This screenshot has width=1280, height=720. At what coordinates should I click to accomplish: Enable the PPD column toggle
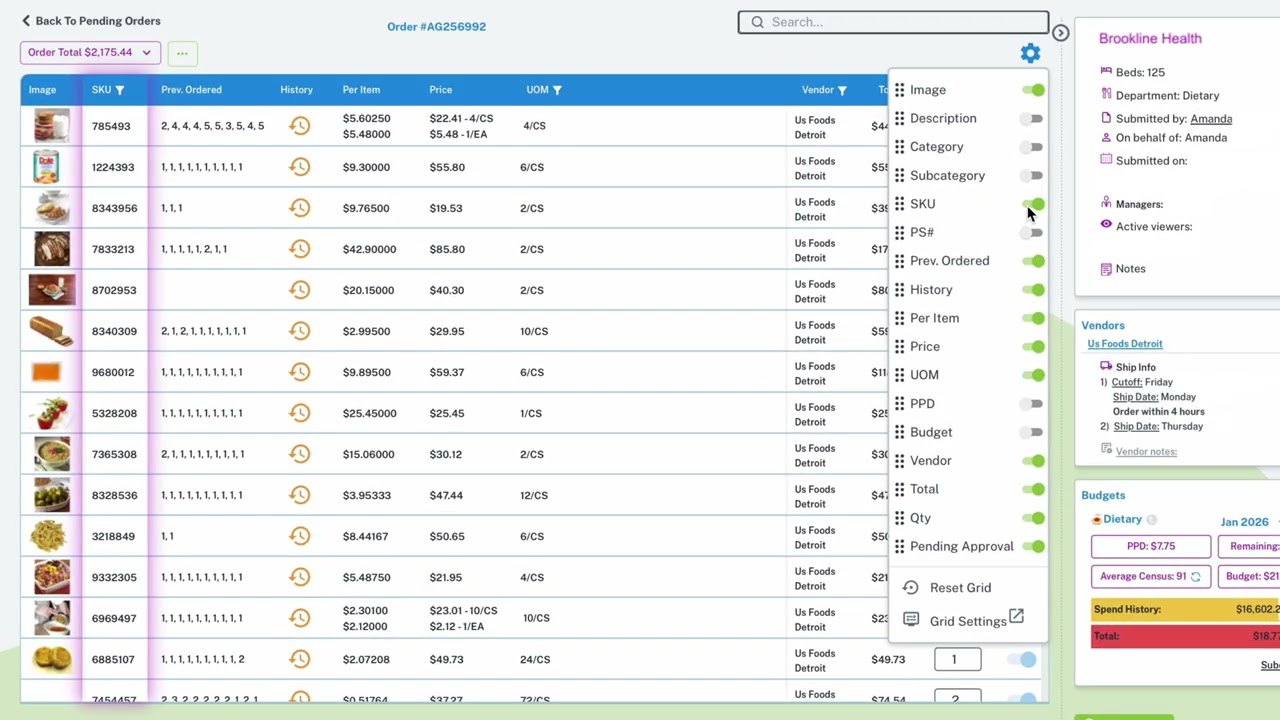click(x=1034, y=404)
